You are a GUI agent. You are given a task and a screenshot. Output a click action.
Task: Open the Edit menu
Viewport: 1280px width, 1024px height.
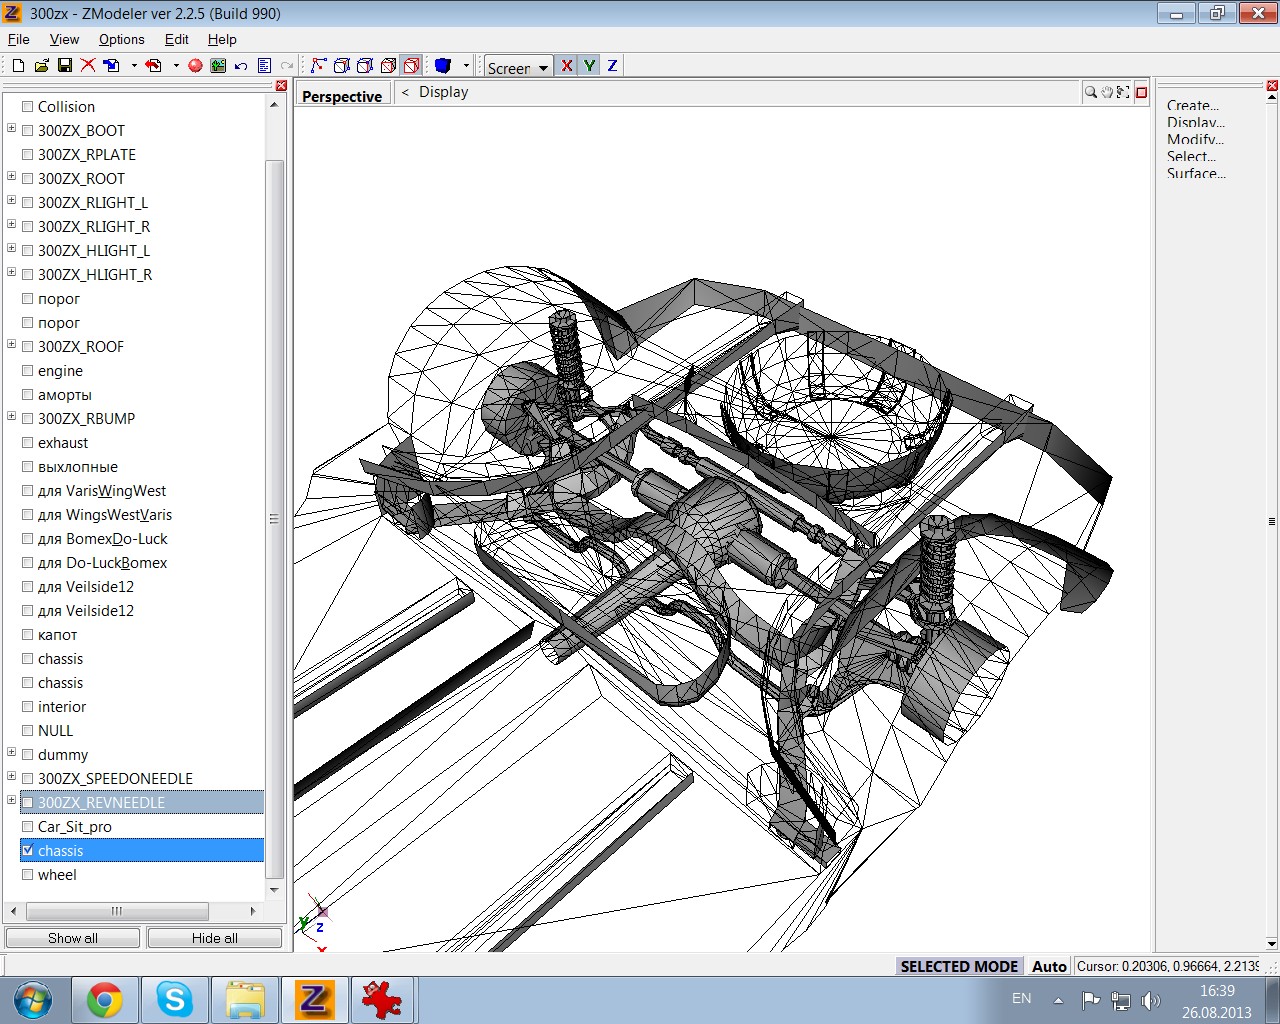(x=177, y=39)
